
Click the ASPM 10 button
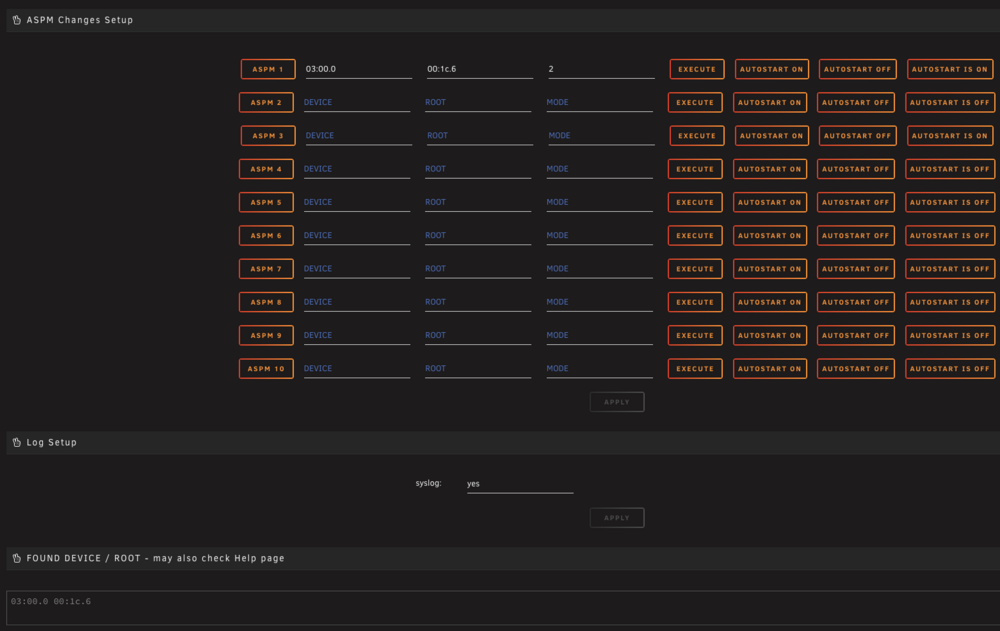click(x=266, y=368)
